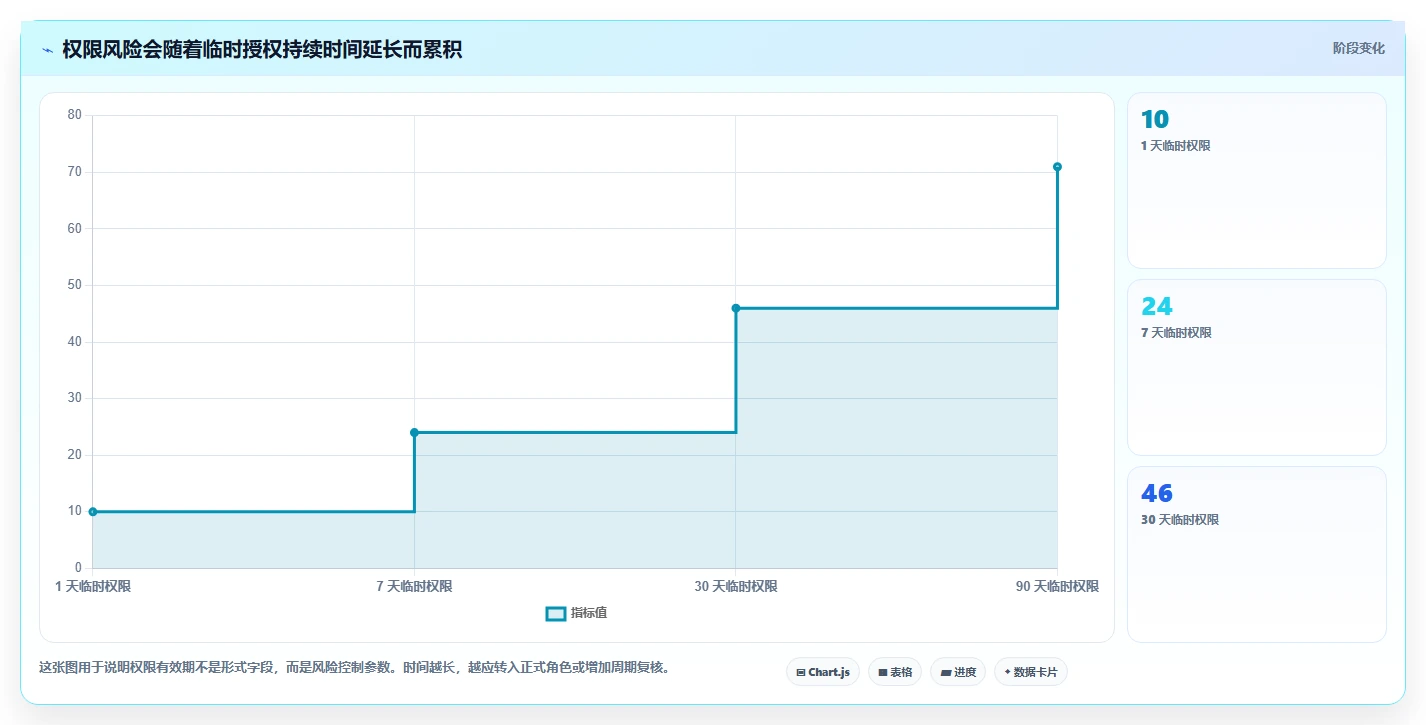Click the description text below the chart
Viewport: 1426px width, 725px height.
coord(354,667)
